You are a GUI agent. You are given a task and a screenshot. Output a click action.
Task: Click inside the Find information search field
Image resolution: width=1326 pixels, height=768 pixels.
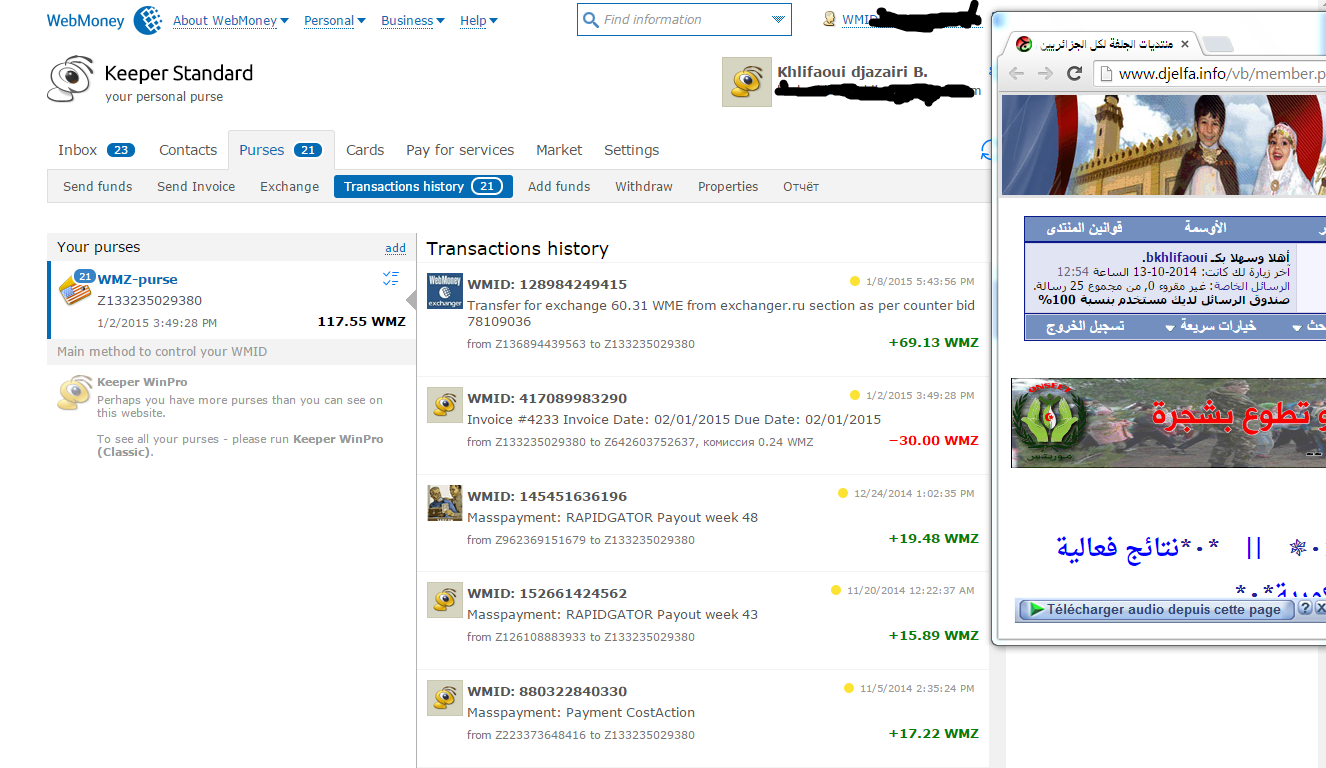tap(684, 20)
